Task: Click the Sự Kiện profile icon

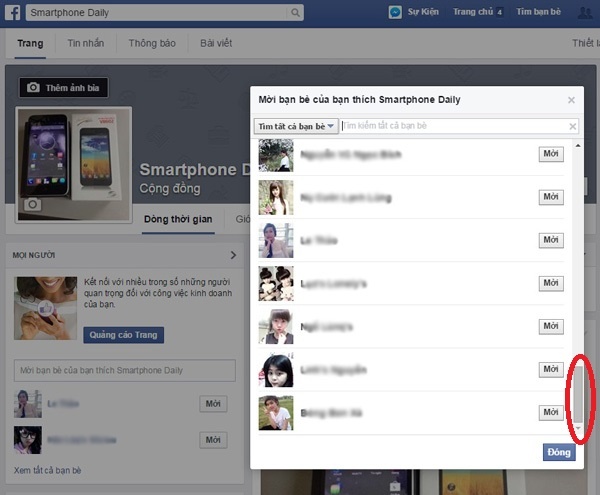Action: point(396,13)
